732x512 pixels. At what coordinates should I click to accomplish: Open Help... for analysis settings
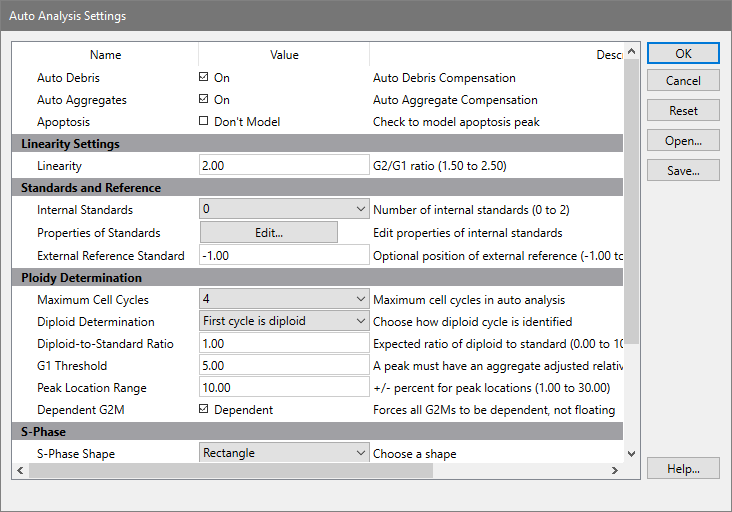683,468
